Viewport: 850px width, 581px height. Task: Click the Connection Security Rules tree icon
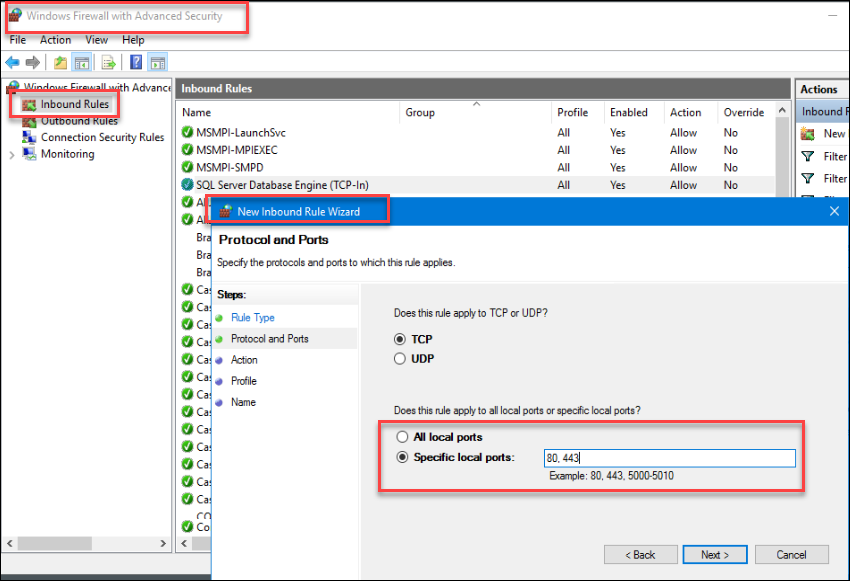[x=29, y=137]
